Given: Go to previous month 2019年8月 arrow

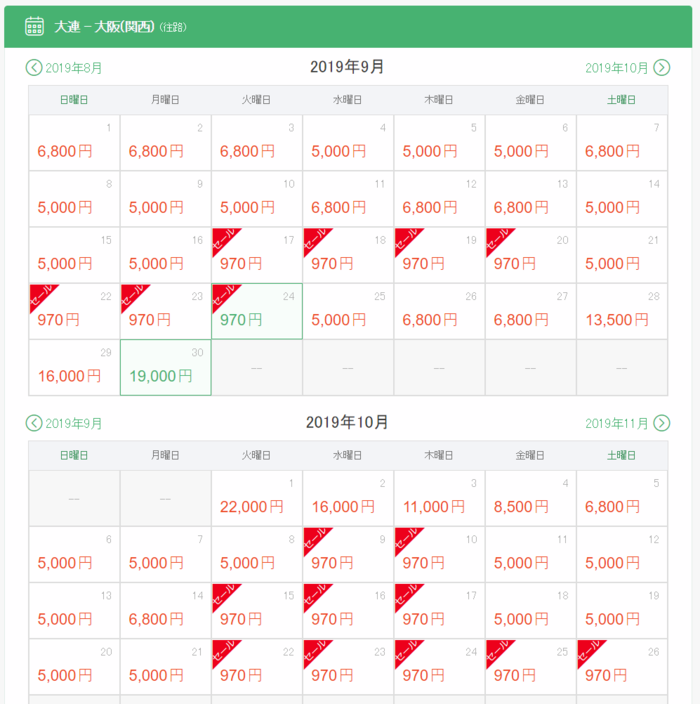Looking at the screenshot, I should tap(35, 68).
